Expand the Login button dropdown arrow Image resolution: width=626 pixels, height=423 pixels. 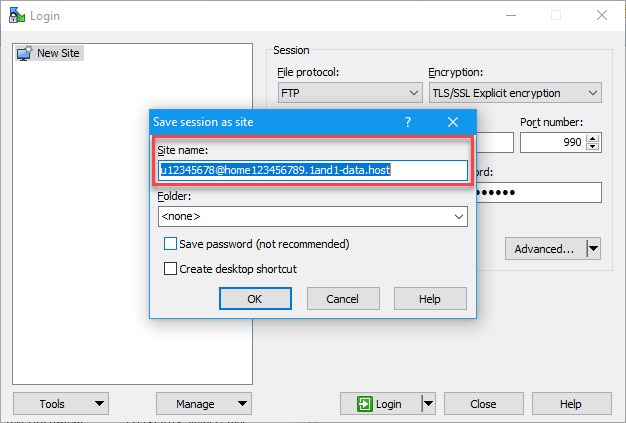[x=428, y=404]
